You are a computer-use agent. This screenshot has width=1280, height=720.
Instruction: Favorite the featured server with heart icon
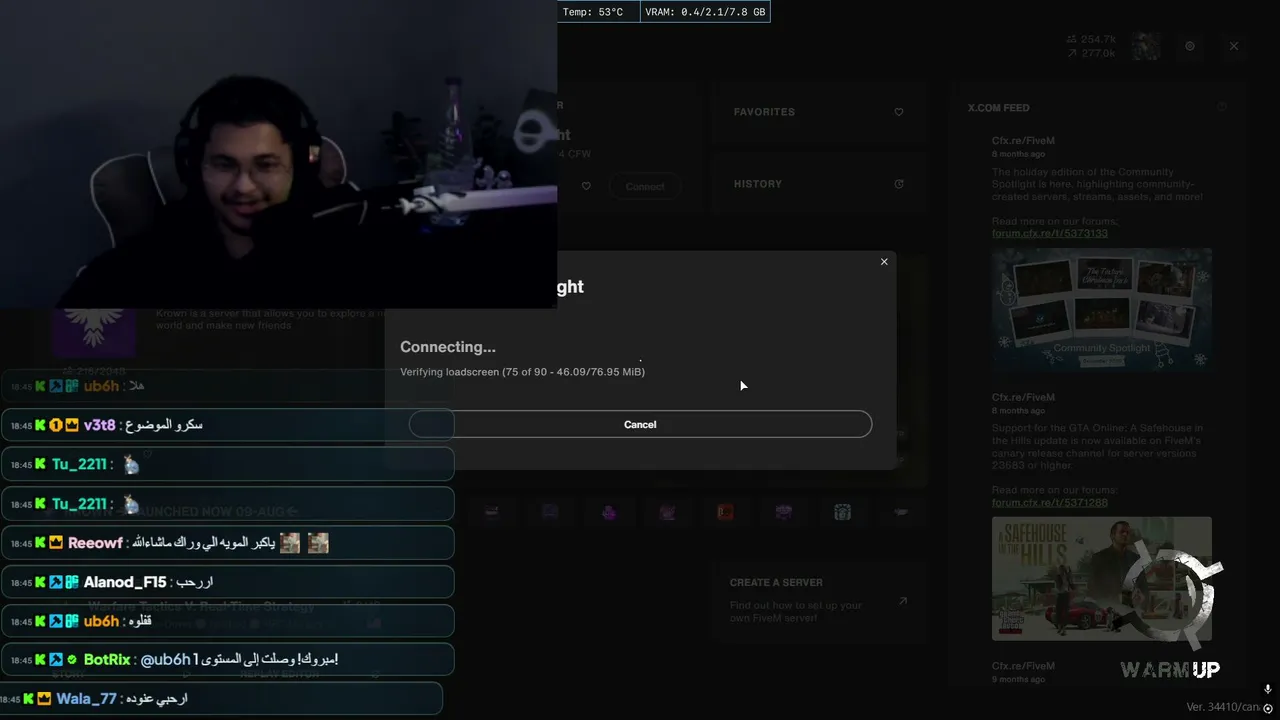click(586, 186)
